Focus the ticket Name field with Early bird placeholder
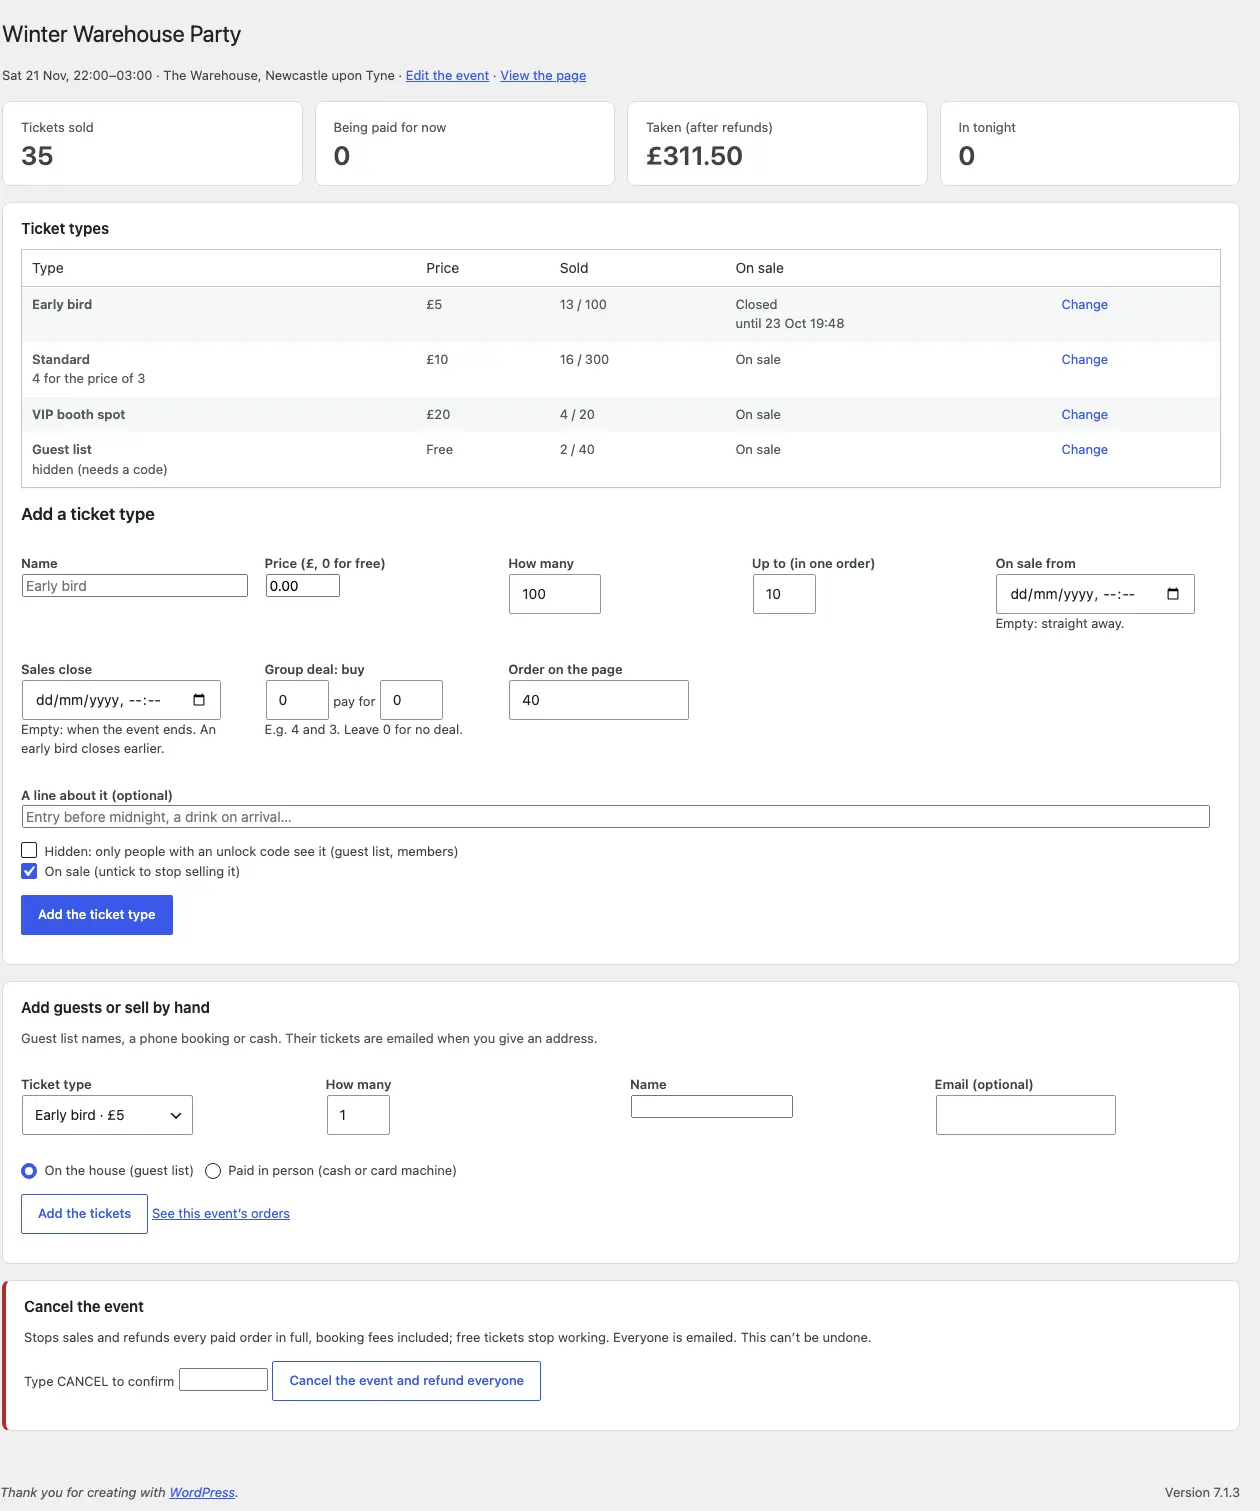The width and height of the screenshot is (1260, 1511). click(134, 586)
